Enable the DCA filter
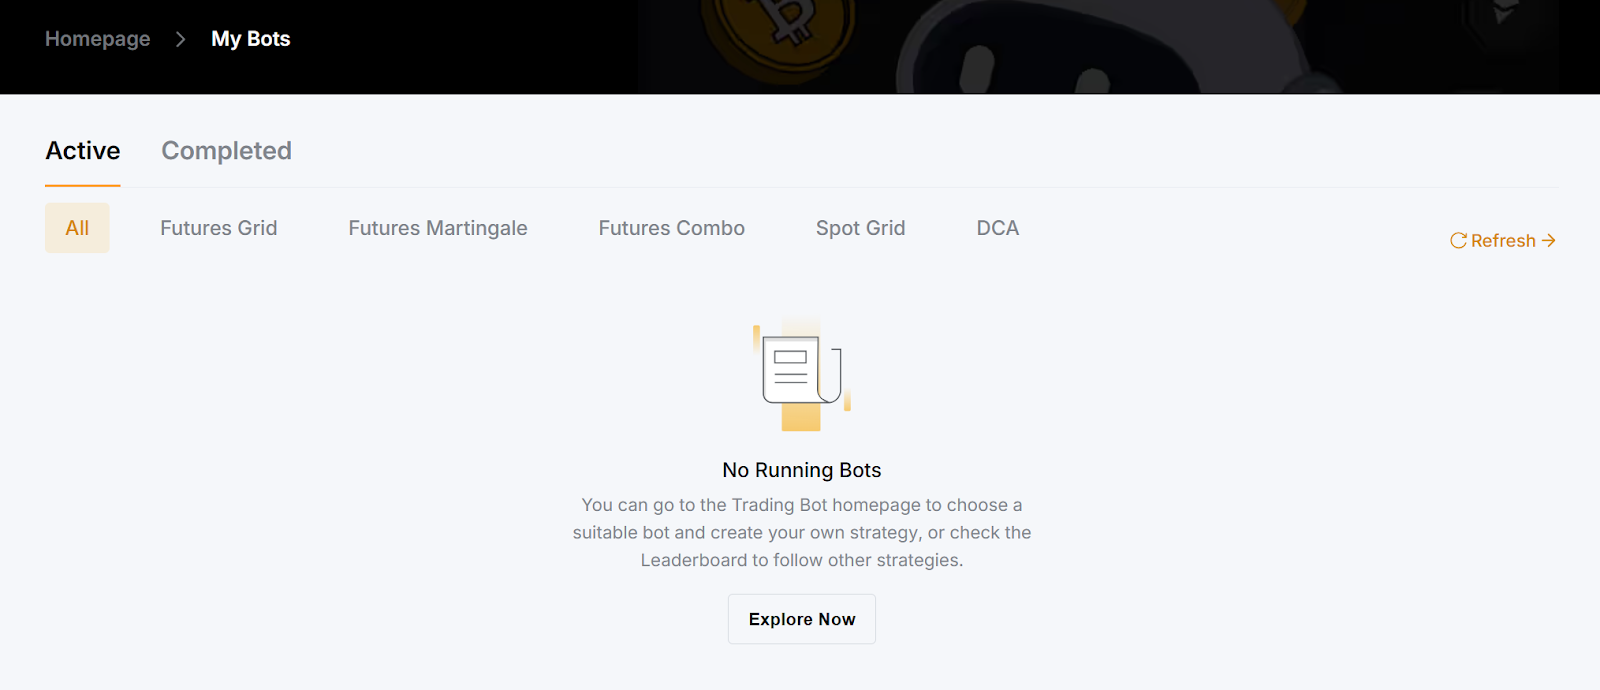This screenshot has width=1600, height=690. [x=996, y=228]
